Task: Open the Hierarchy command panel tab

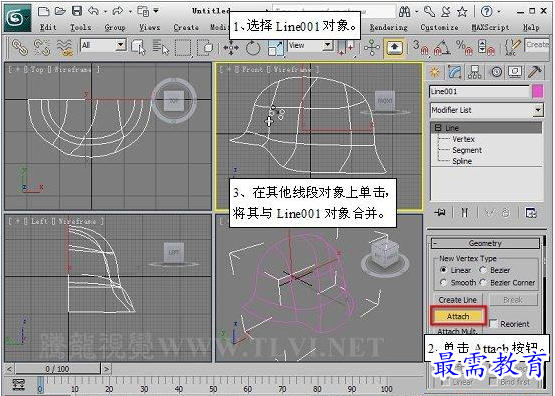Action: [x=474, y=72]
